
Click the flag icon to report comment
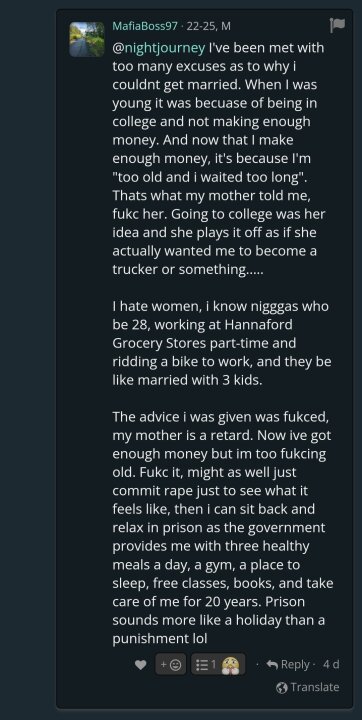pyautogui.click(x=337, y=26)
